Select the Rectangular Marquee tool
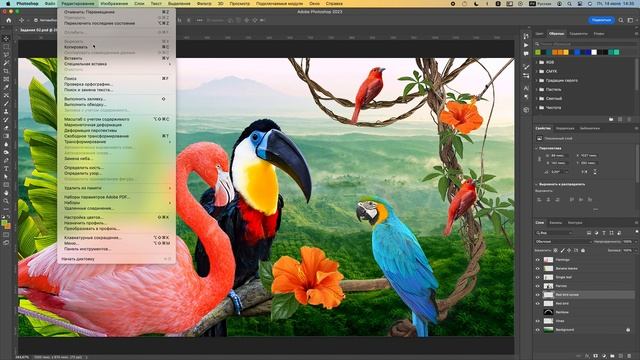Viewport: 640px width, 360px height. [6, 47]
